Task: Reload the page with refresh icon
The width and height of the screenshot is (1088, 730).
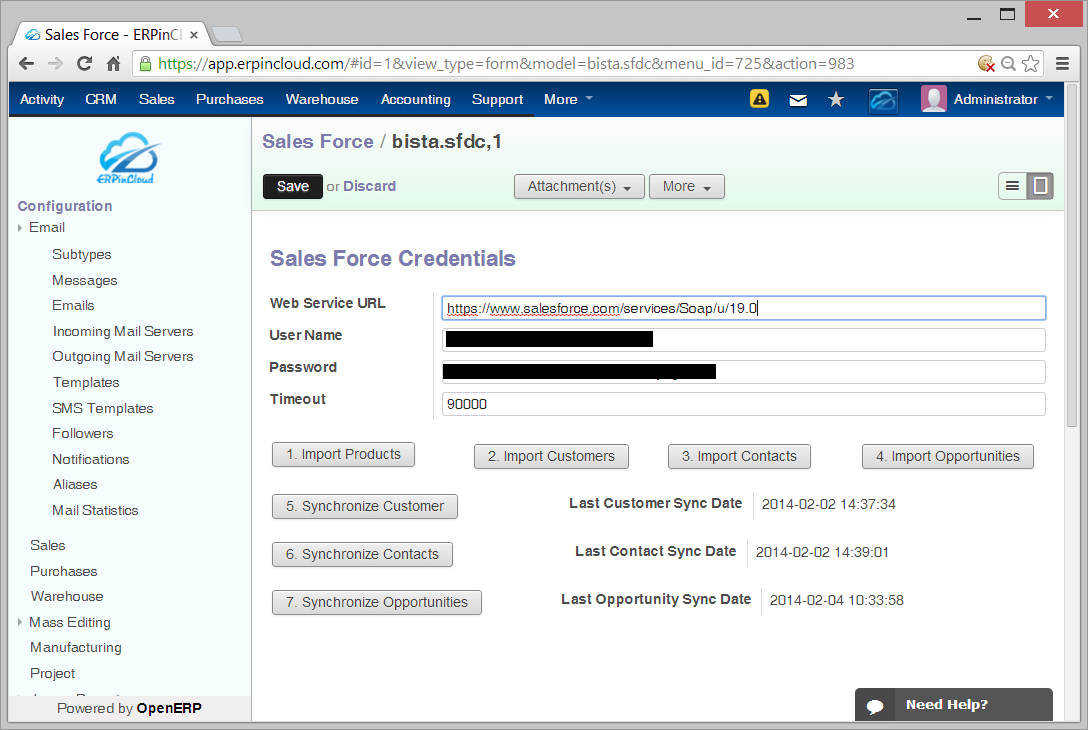Action: [x=85, y=64]
